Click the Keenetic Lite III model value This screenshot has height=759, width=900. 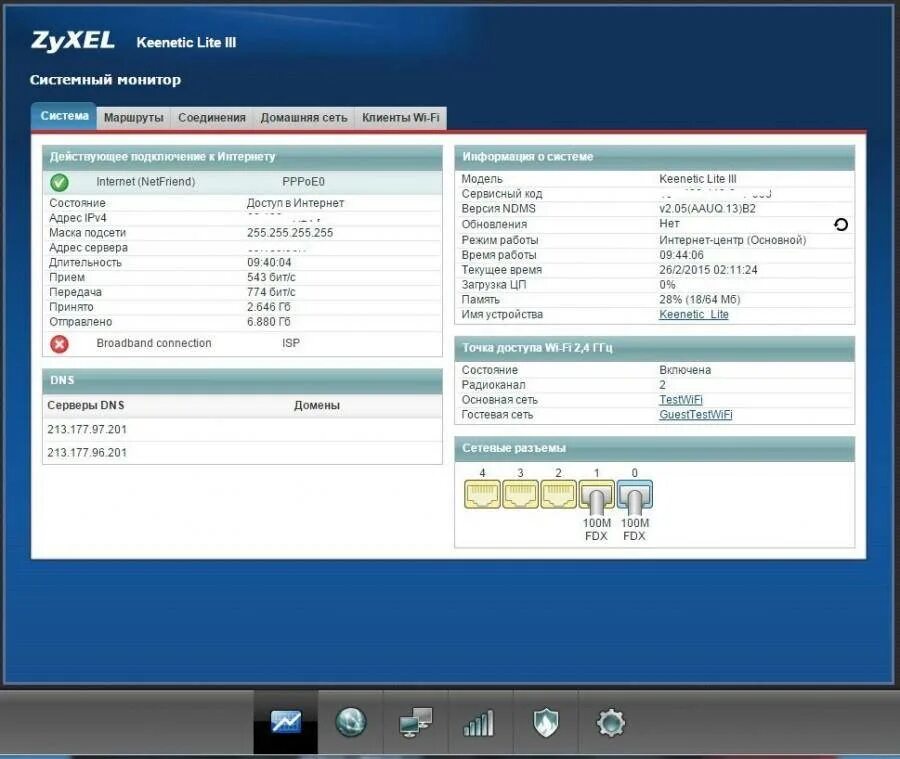pos(697,179)
